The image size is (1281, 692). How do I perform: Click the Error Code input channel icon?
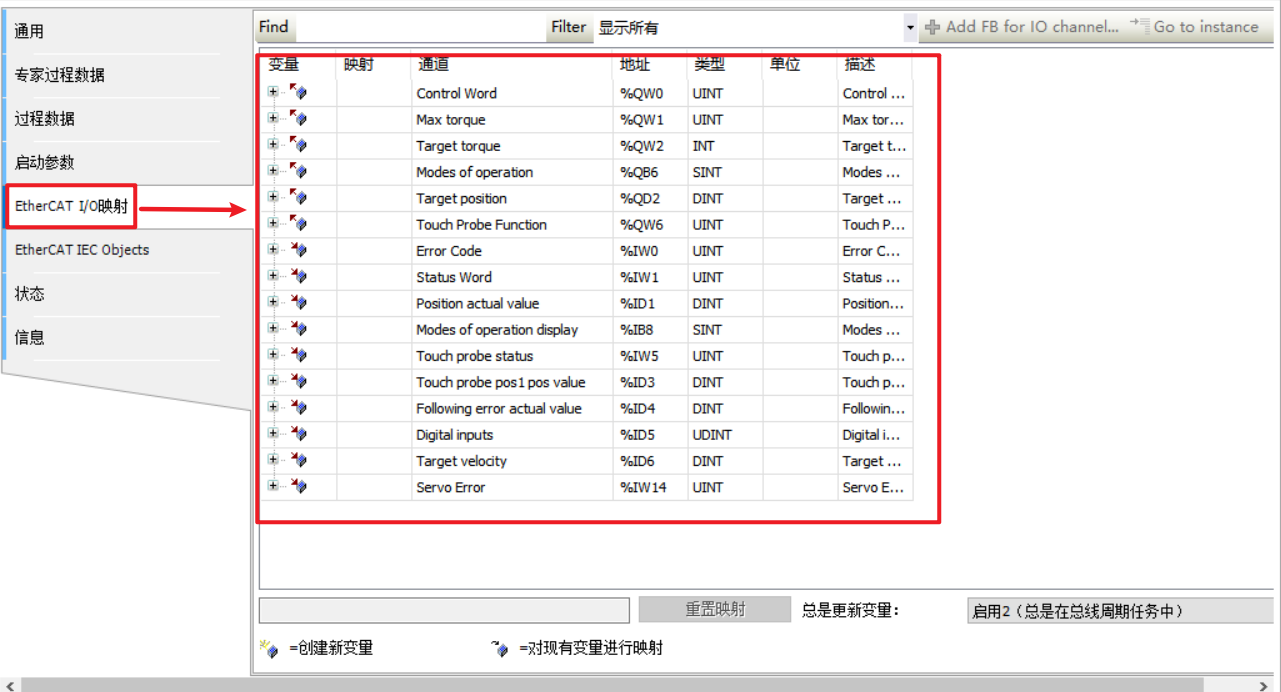(x=299, y=250)
